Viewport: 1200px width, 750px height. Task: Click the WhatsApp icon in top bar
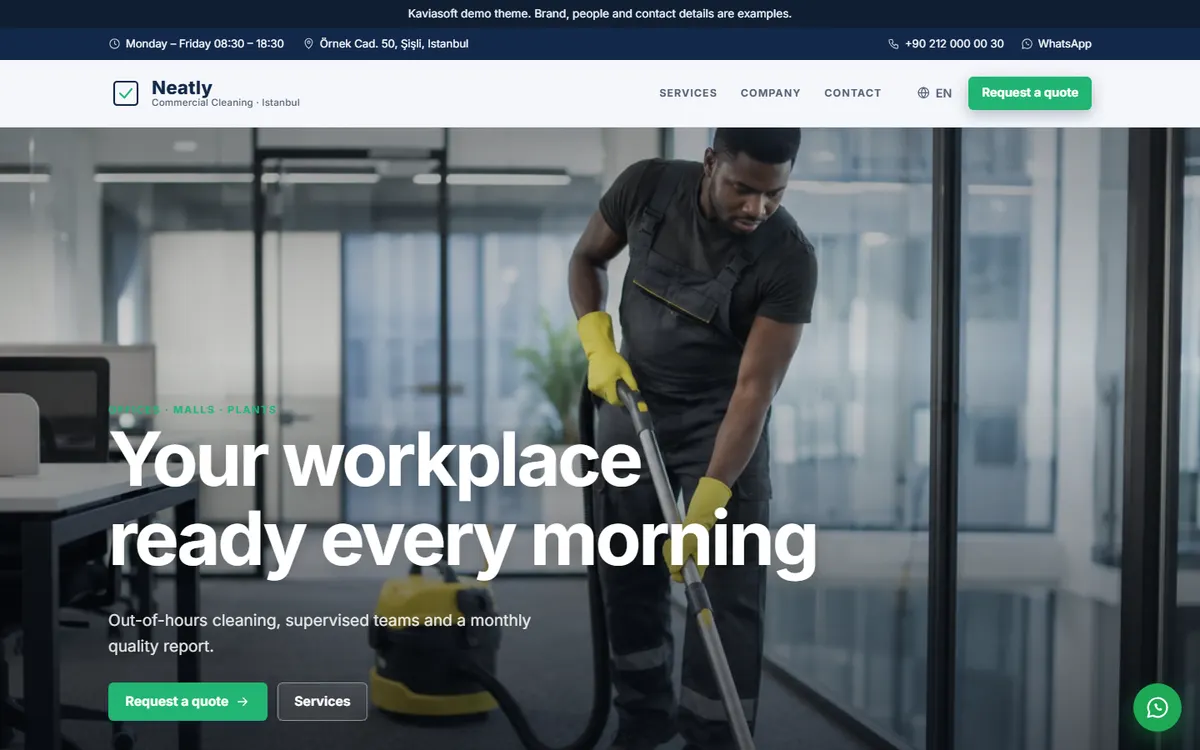pos(1027,44)
